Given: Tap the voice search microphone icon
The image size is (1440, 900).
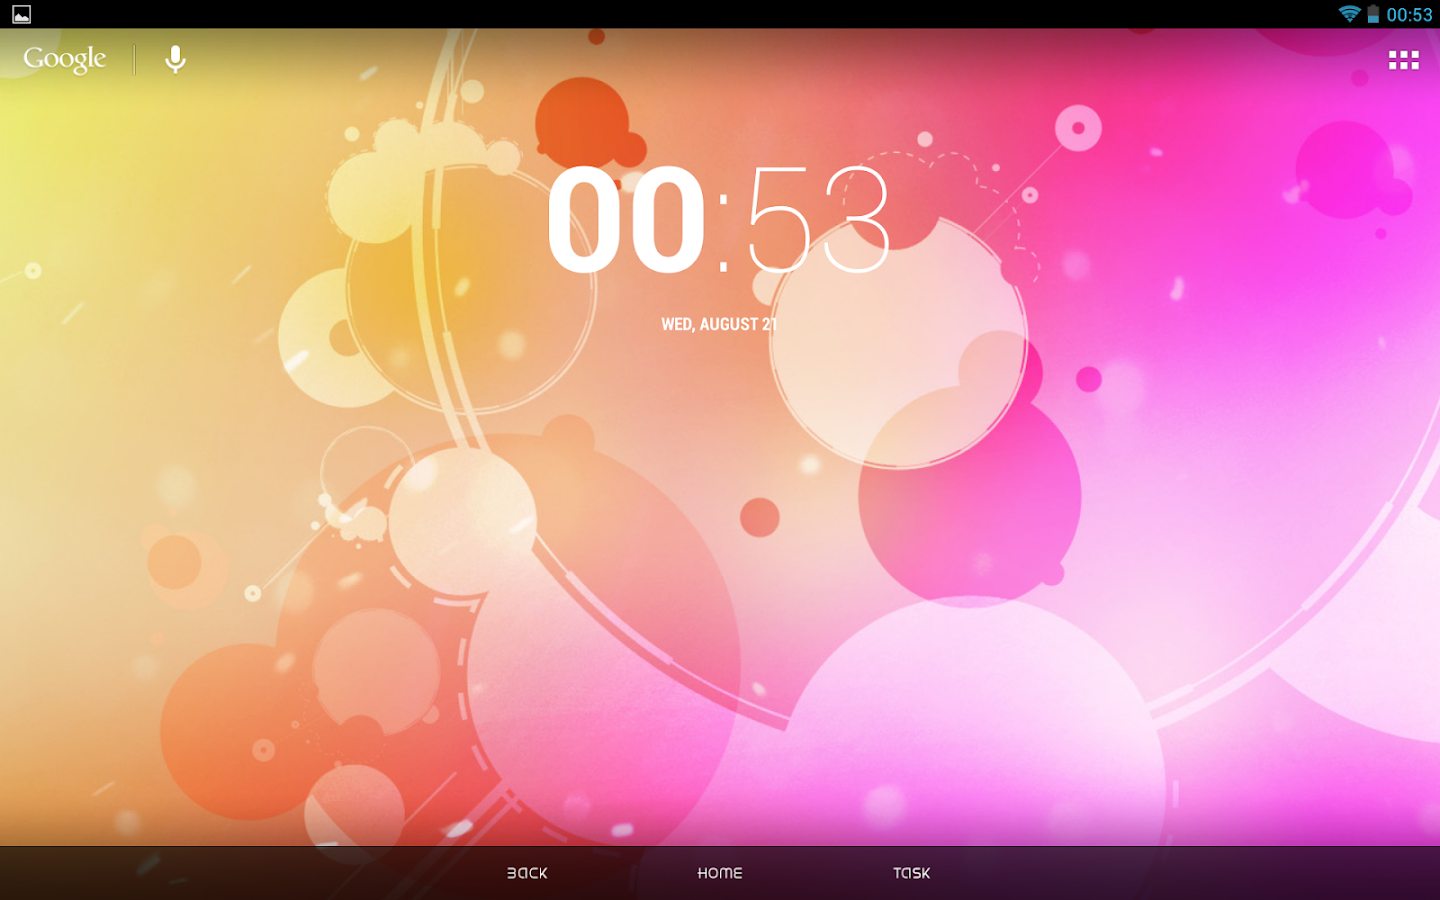Looking at the screenshot, I should 175,60.
